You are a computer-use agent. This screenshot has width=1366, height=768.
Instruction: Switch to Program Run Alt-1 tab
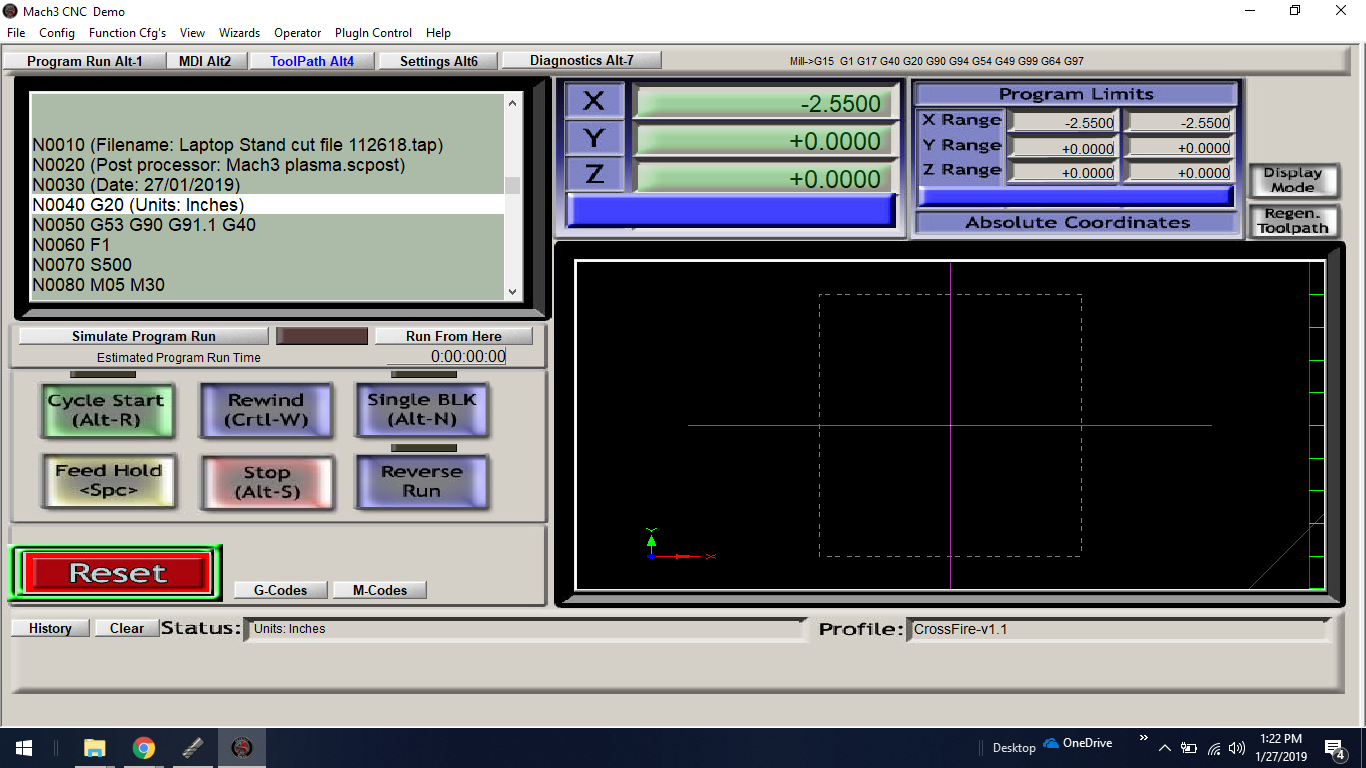click(84, 61)
